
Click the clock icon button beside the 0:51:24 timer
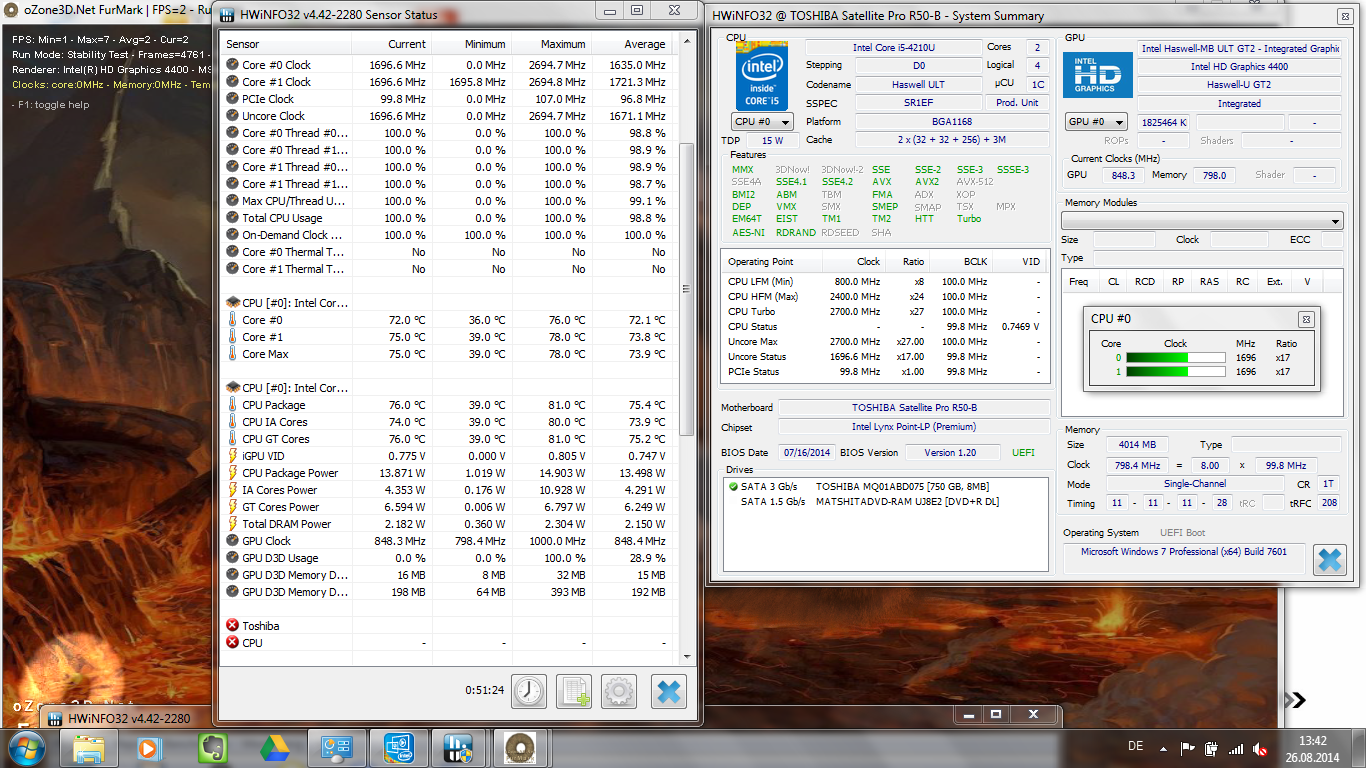[530, 691]
